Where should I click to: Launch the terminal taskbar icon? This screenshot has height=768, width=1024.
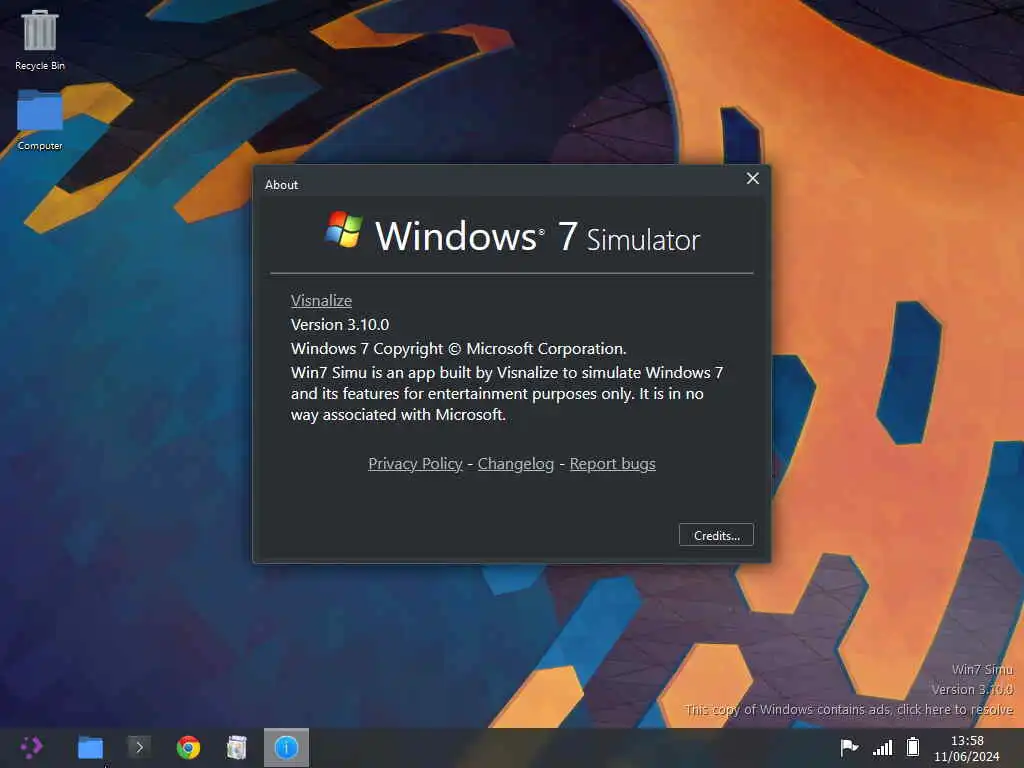click(139, 747)
